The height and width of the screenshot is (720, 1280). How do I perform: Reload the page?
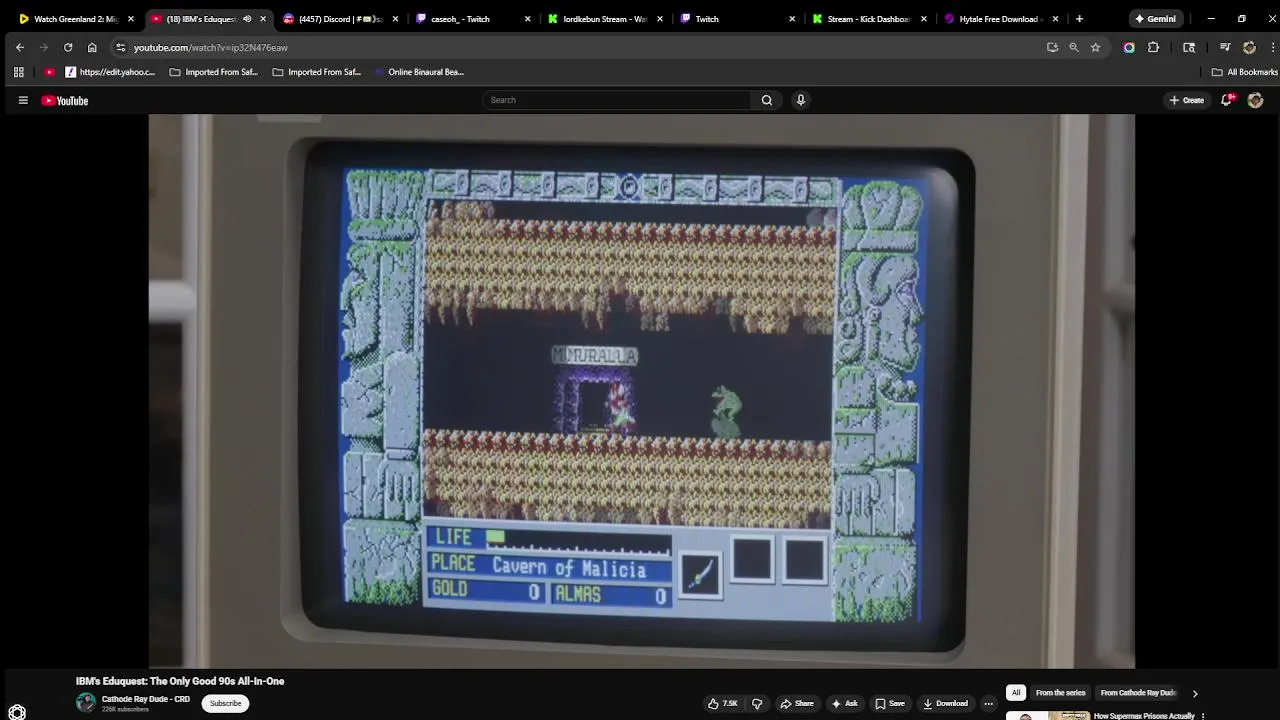coord(68,47)
